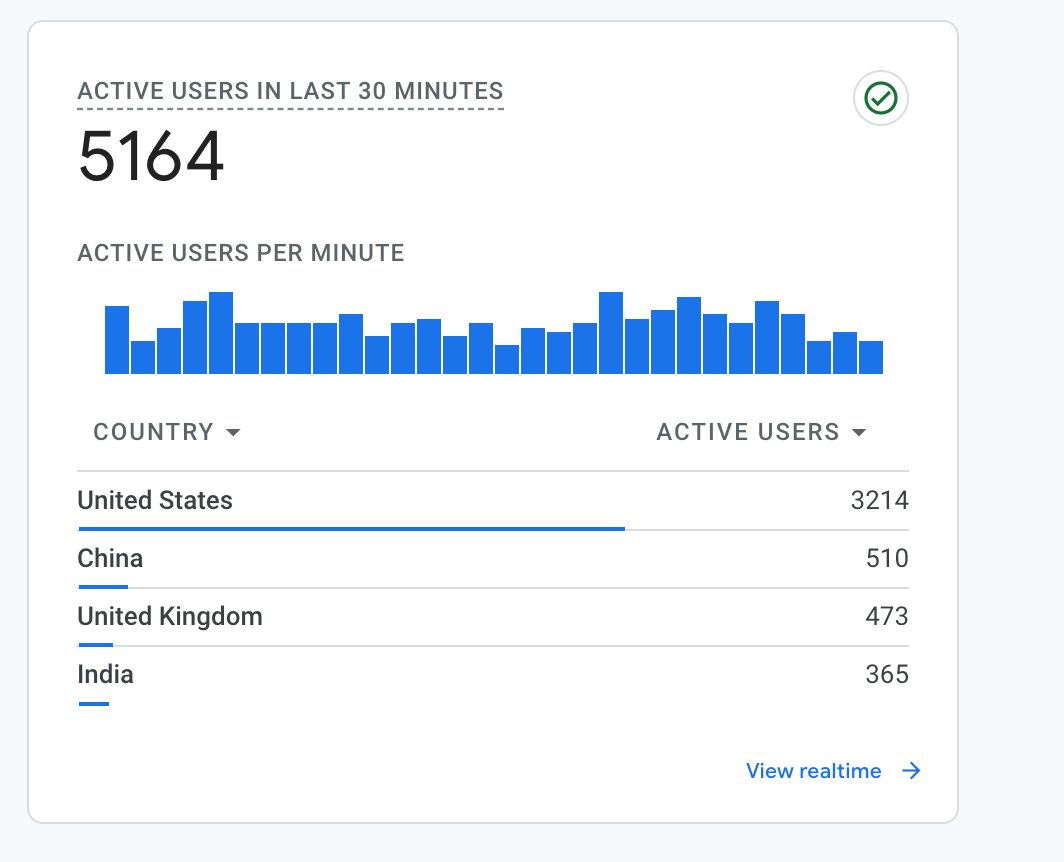
Task: Click the 510 active users value
Action: (x=887, y=558)
